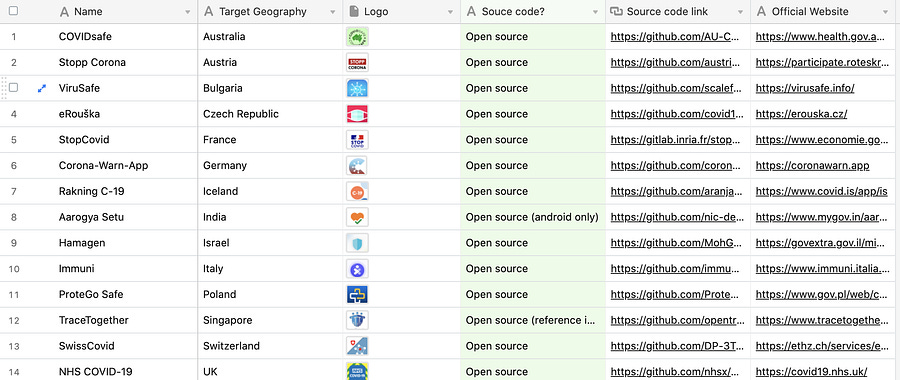The height and width of the screenshot is (380, 900).
Task: Select the Germany geography cell
Action: pyautogui.click(x=270, y=166)
